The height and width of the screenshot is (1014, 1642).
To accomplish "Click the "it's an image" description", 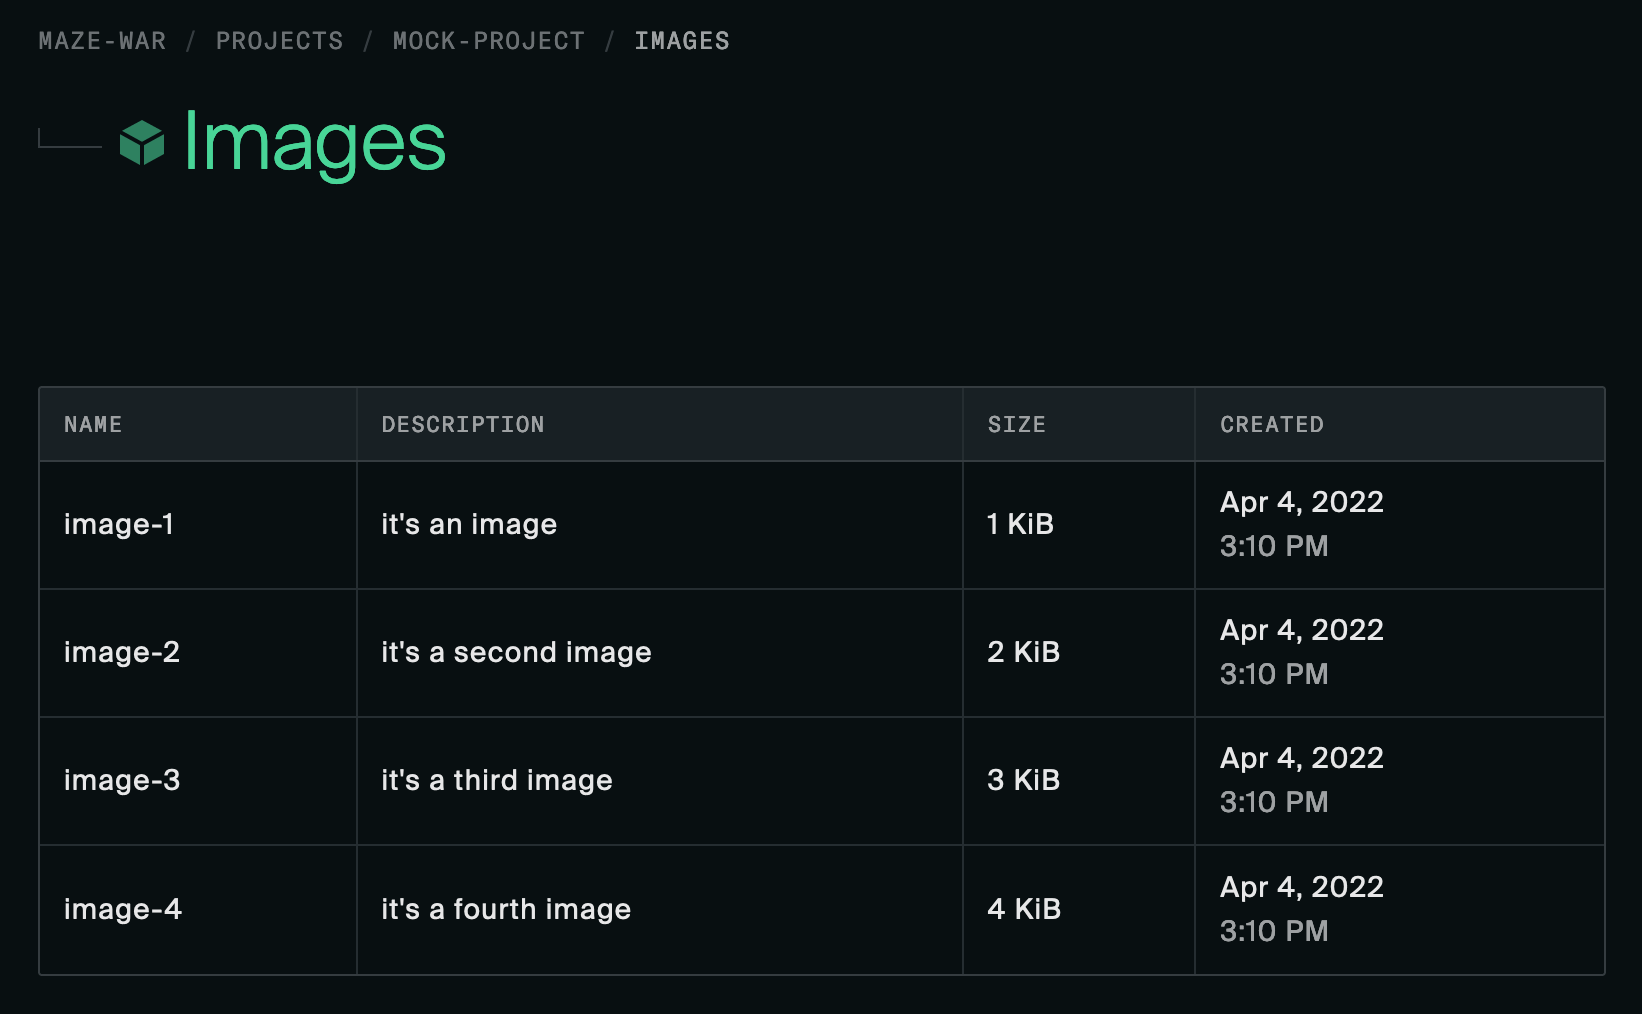I will (469, 524).
